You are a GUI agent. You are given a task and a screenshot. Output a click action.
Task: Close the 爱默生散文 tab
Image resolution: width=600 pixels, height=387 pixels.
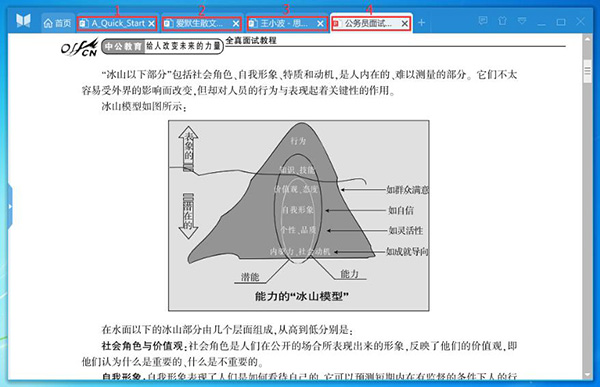[x=236, y=24]
